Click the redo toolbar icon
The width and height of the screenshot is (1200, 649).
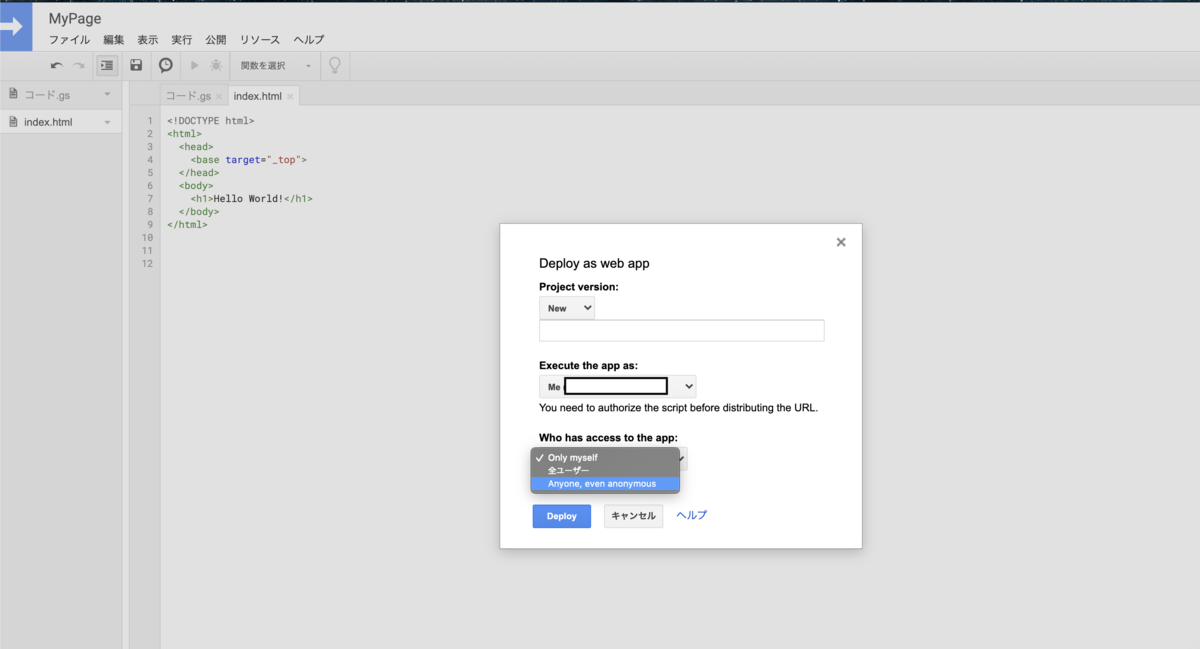click(79, 65)
